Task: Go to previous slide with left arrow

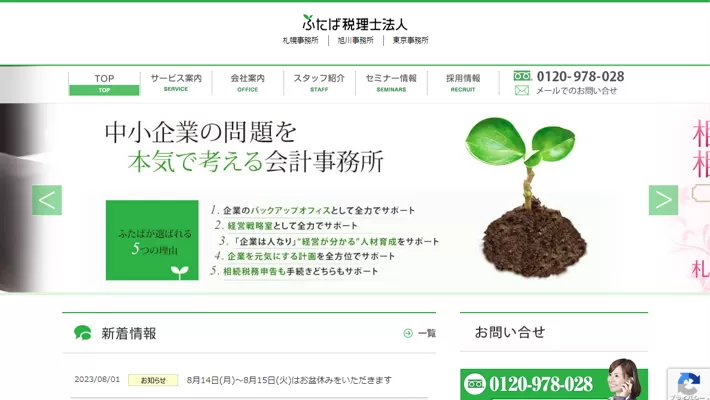Action: 47,200
